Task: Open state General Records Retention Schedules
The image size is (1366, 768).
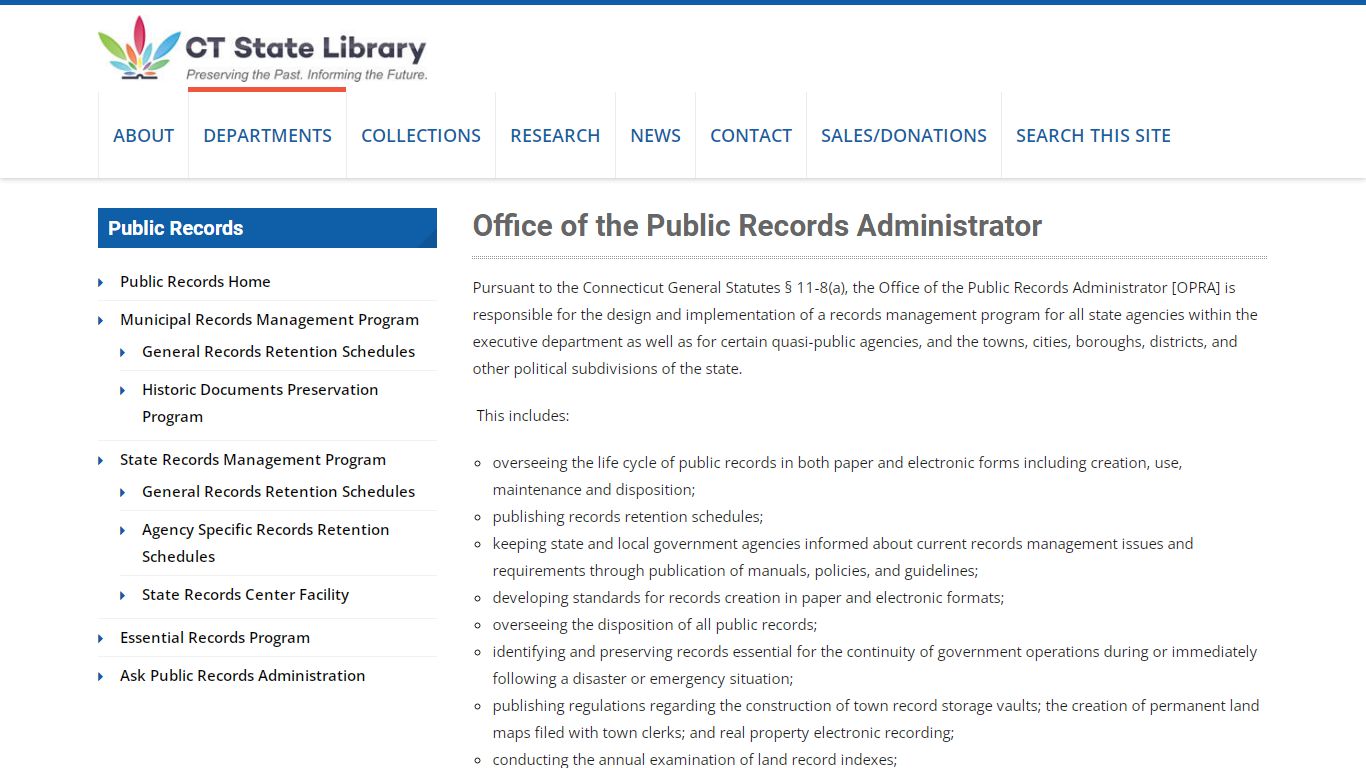Action: pos(278,492)
